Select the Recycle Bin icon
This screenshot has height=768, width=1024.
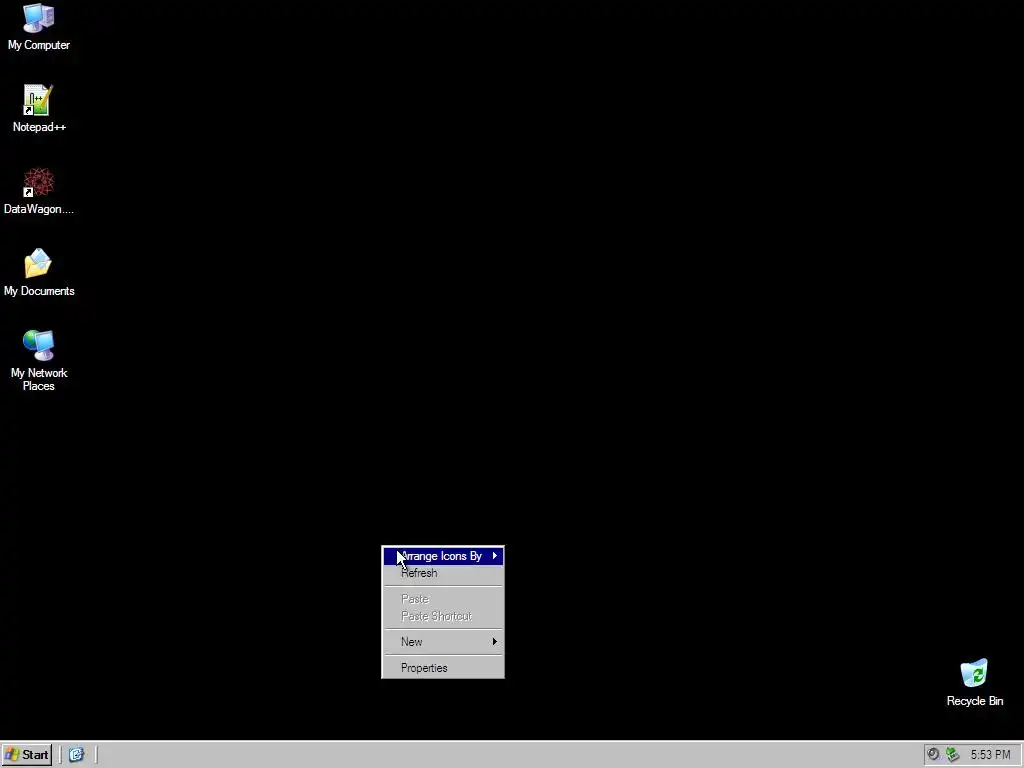(974, 673)
